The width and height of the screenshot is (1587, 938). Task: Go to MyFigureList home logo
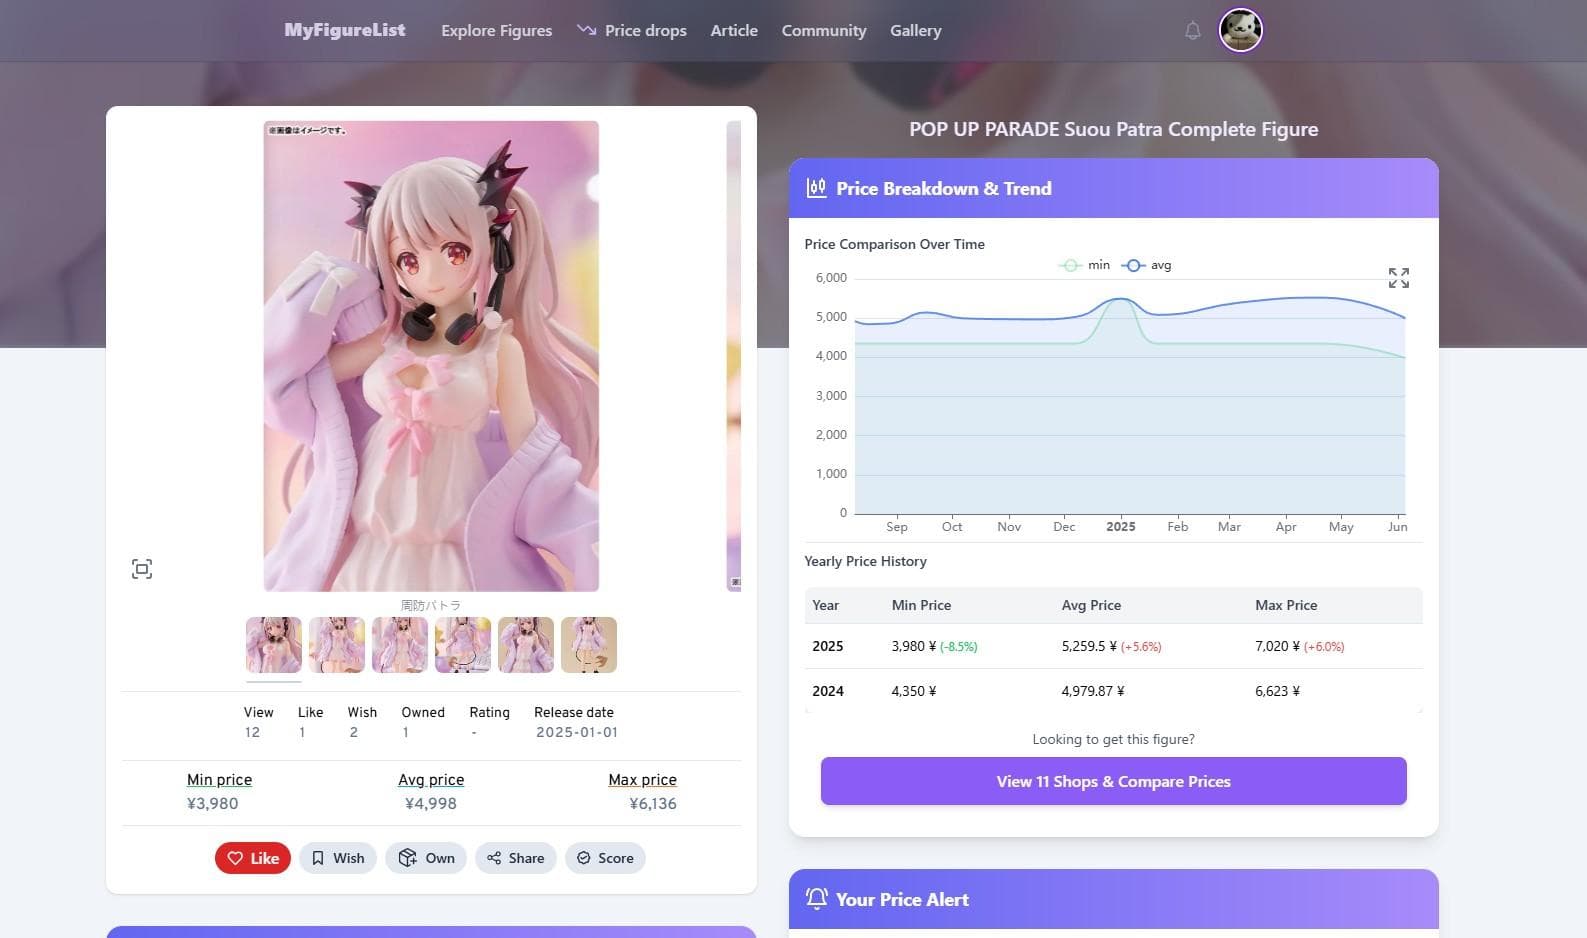tap(345, 30)
